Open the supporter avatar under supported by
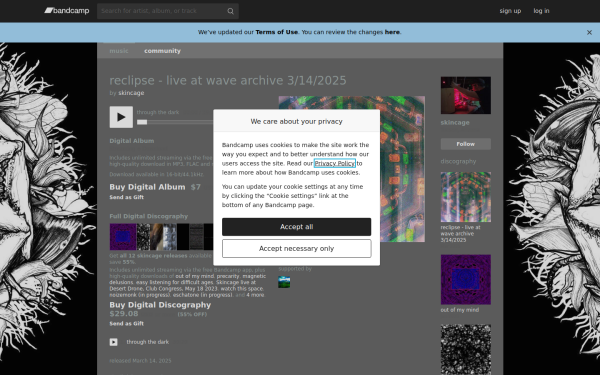This screenshot has width=600, height=375. tap(284, 282)
